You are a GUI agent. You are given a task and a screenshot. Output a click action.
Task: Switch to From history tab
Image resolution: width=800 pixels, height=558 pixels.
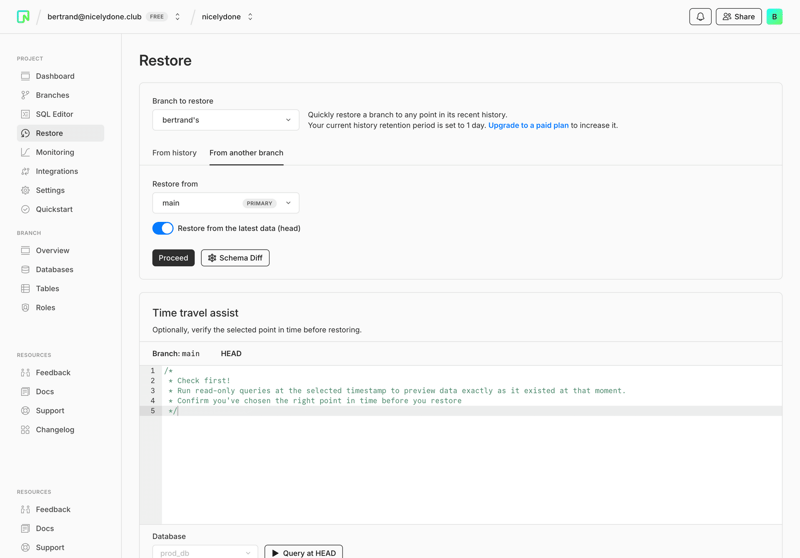(174, 153)
